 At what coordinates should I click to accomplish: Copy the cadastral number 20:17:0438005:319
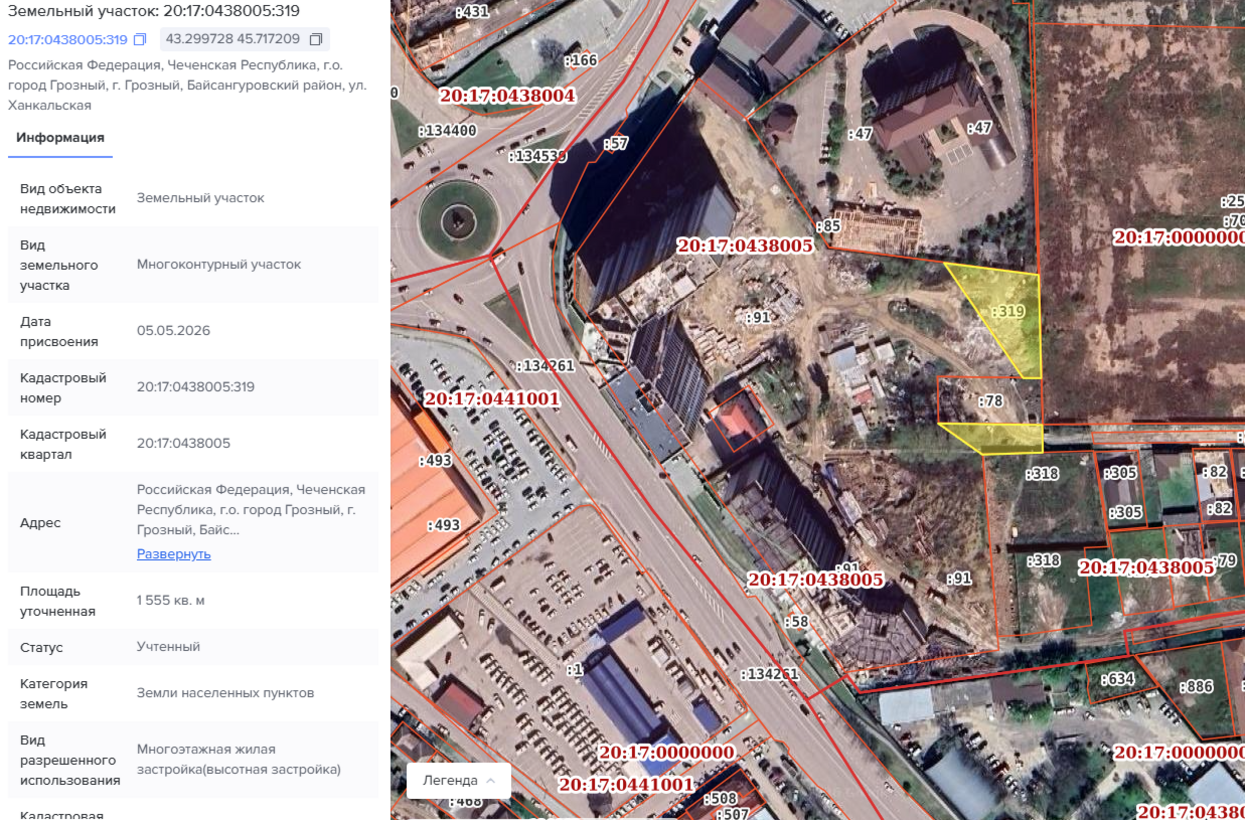click(x=140, y=40)
